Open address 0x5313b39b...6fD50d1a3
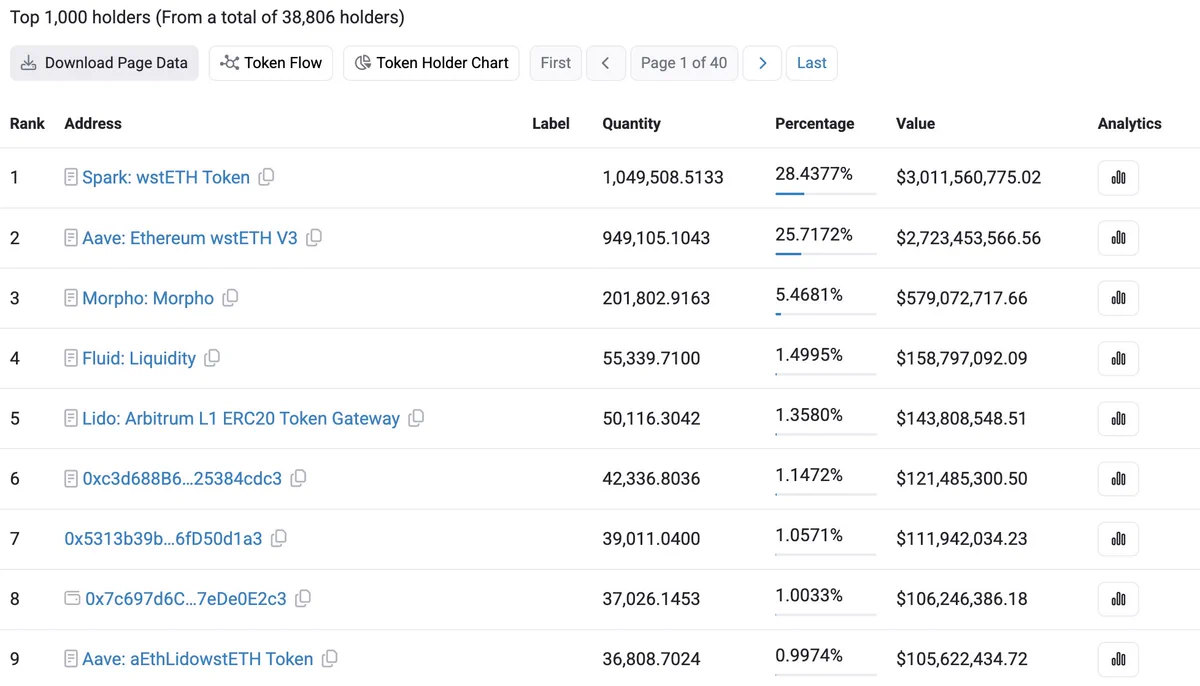This screenshot has width=1200, height=686. (163, 538)
